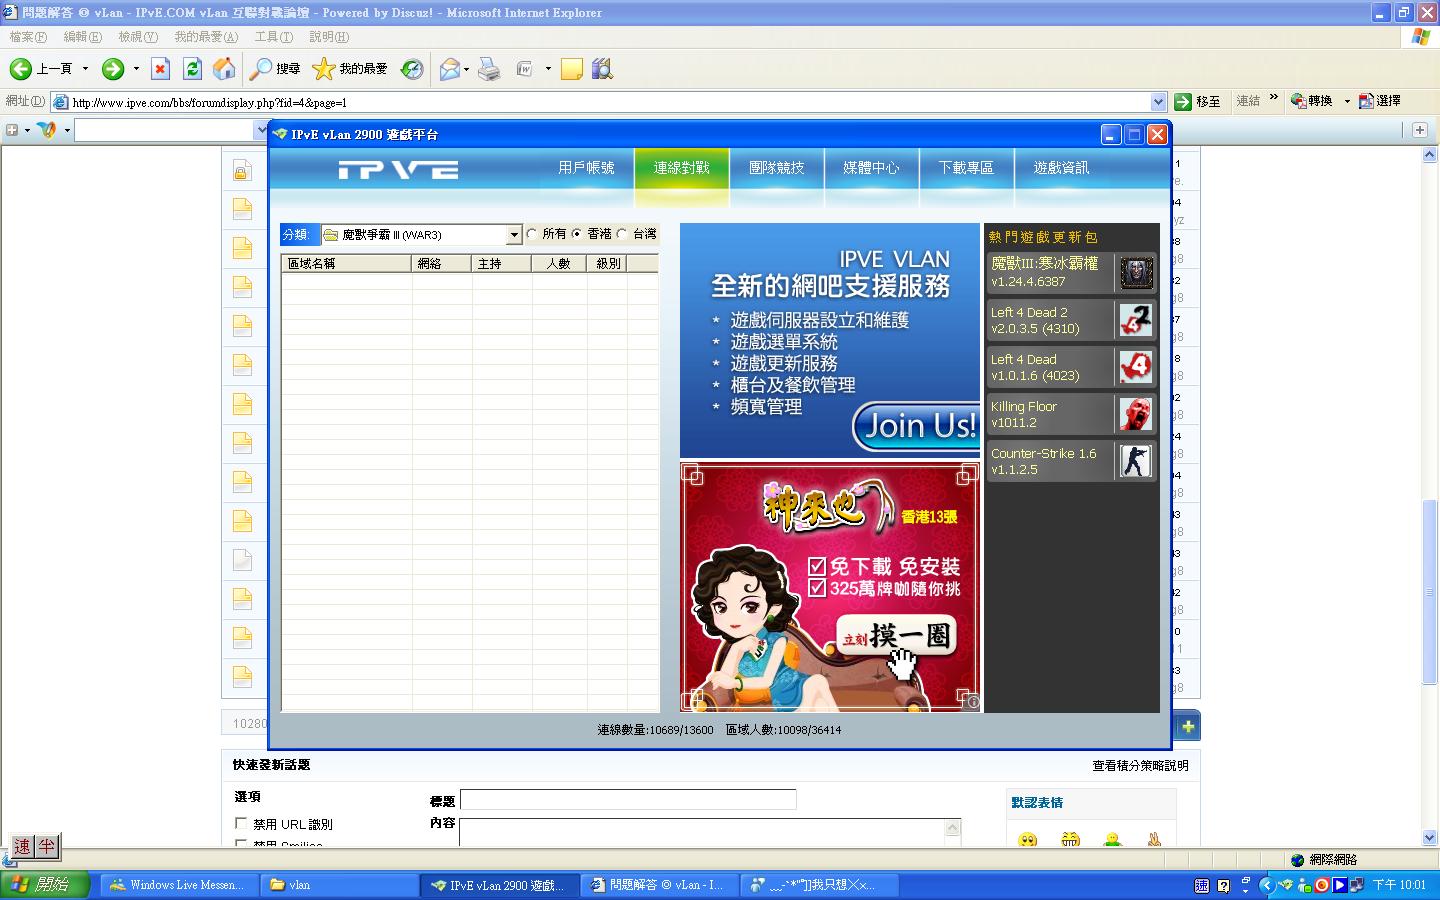1440x900 pixels.
Task: Open the 工具 (Tools) menu
Action: 273,37
